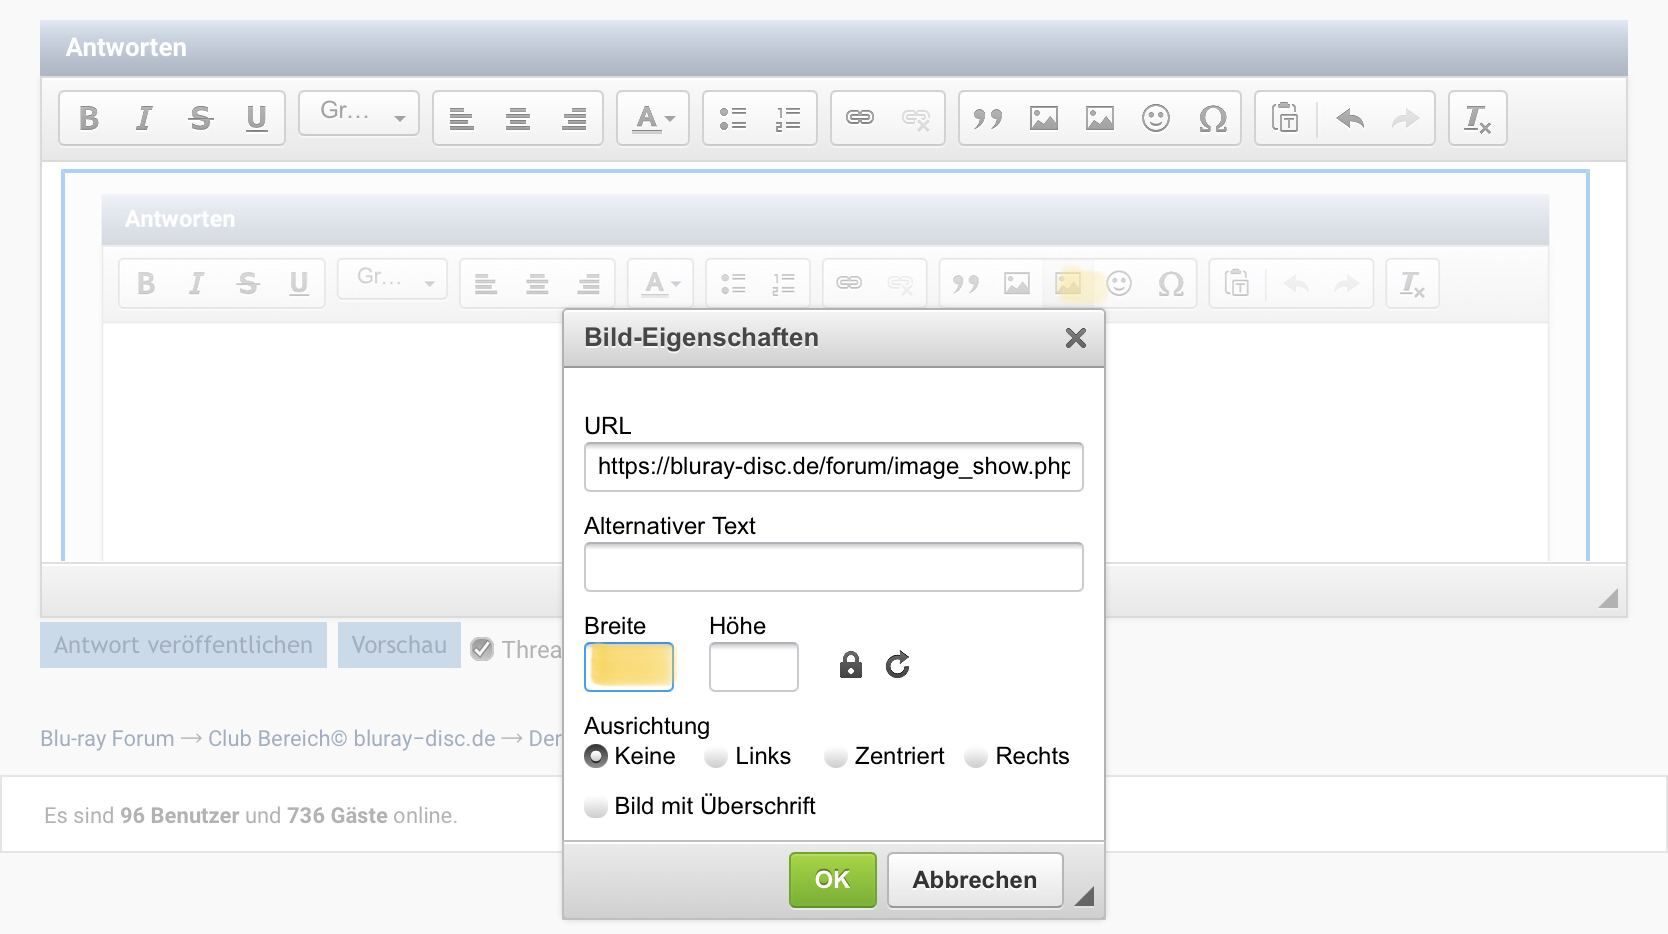Align text left in outer toolbar

[x=461, y=119]
